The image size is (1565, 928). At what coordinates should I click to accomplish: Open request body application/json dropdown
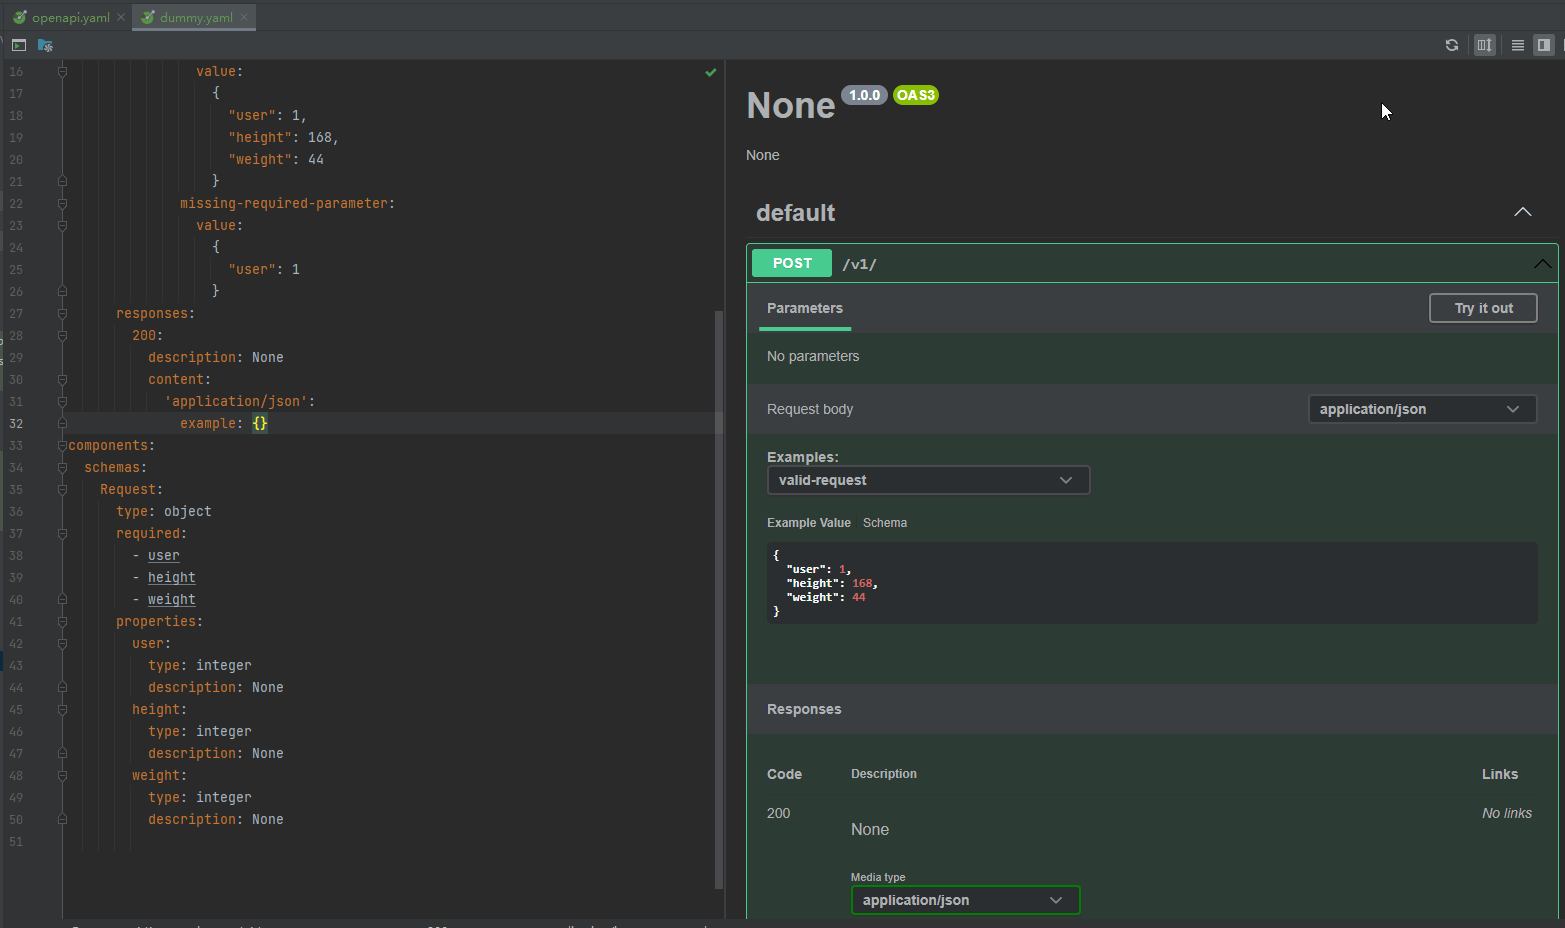1422,409
